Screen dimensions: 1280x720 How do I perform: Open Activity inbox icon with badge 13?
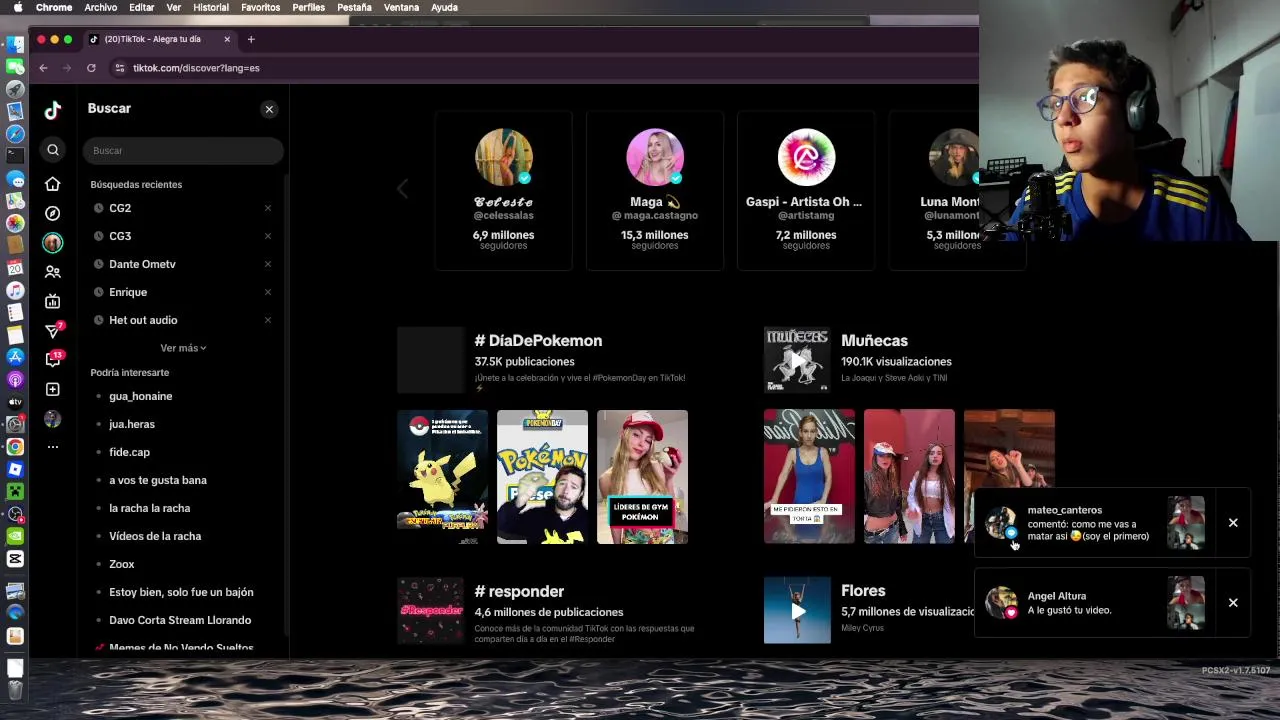point(53,359)
